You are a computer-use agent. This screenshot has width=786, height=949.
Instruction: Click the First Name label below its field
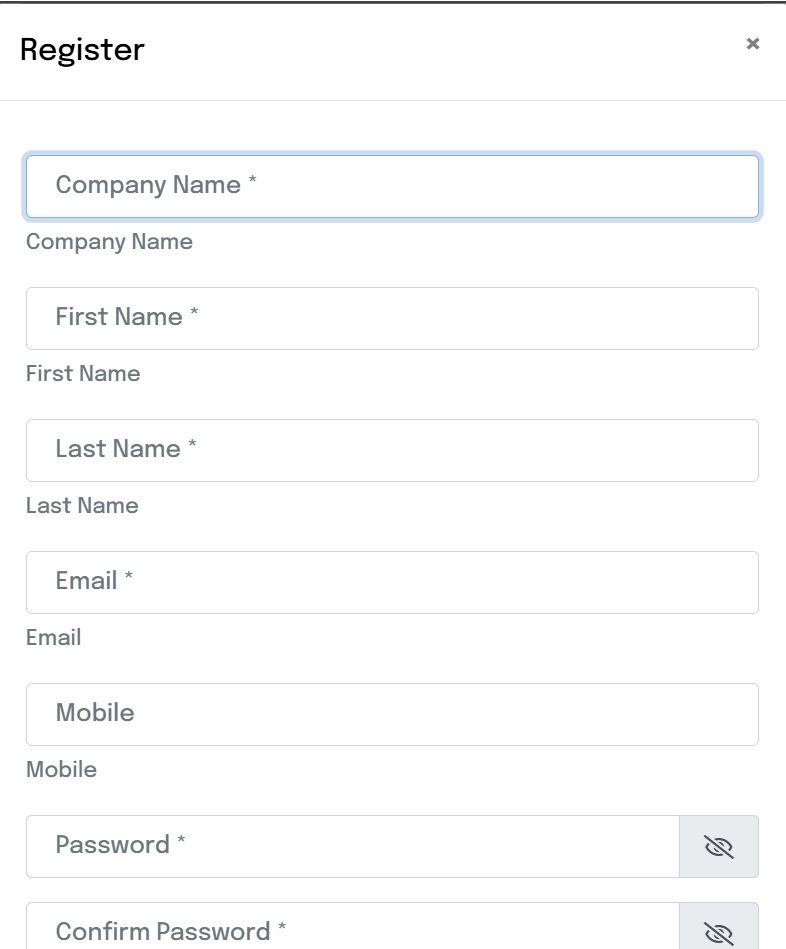tap(83, 374)
